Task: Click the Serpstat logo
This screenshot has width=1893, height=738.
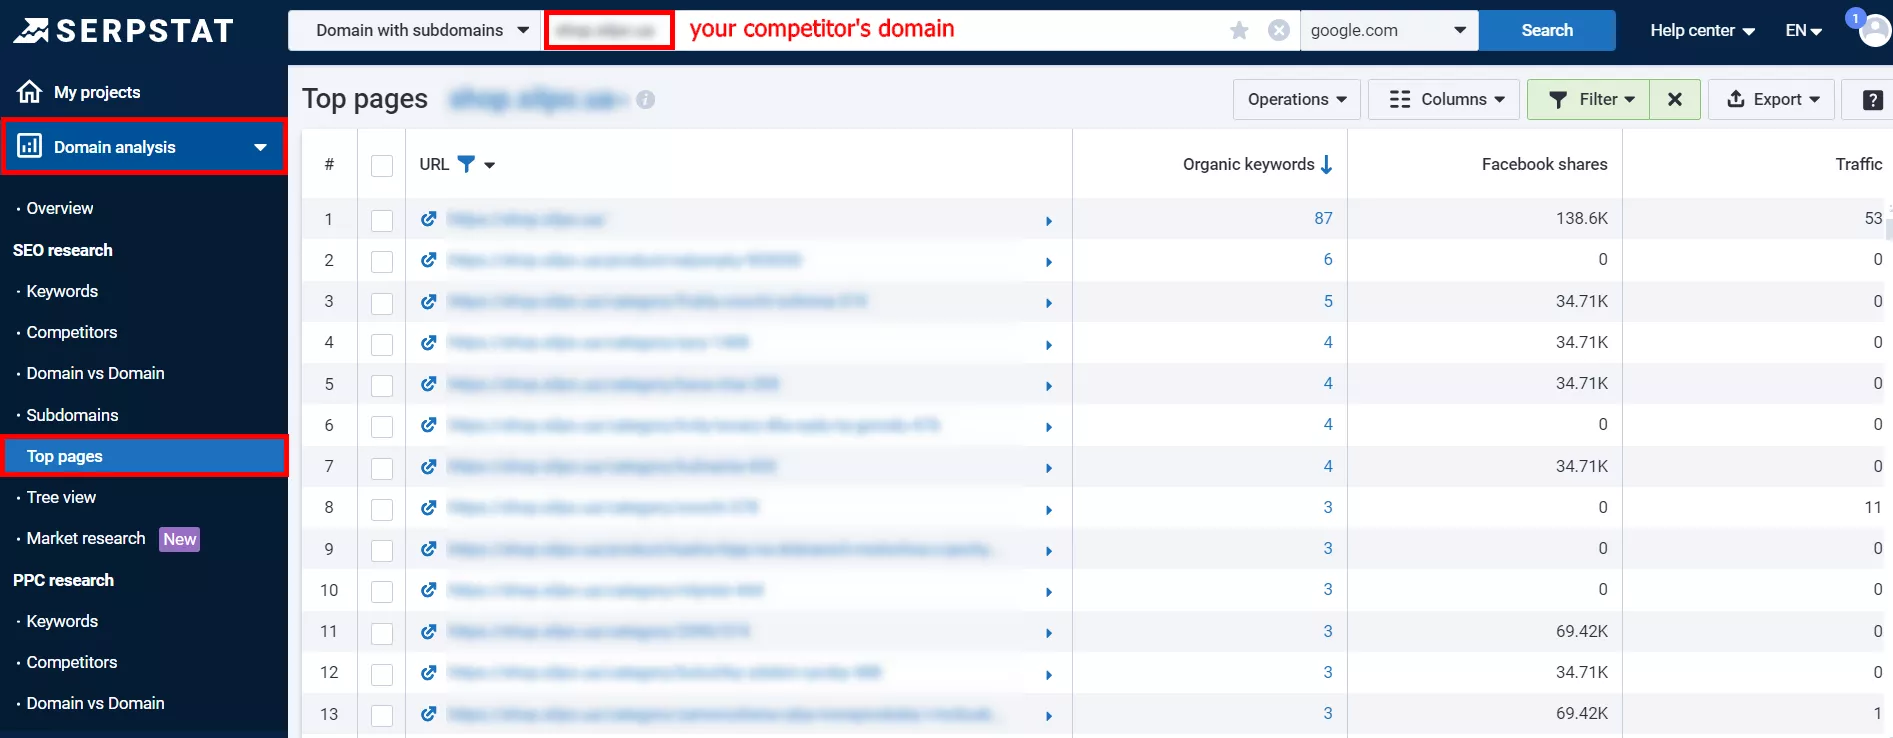Action: pyautogui.click(x=124, y=31)
